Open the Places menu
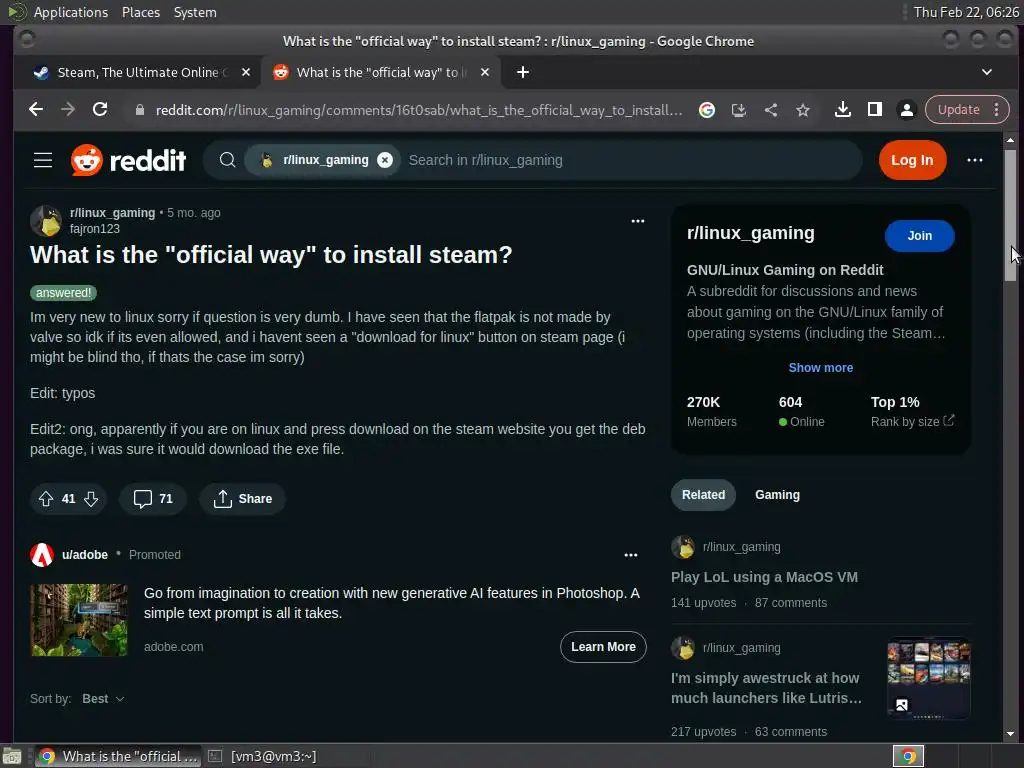Screen dimensions: 1024x768 [141, 12]
